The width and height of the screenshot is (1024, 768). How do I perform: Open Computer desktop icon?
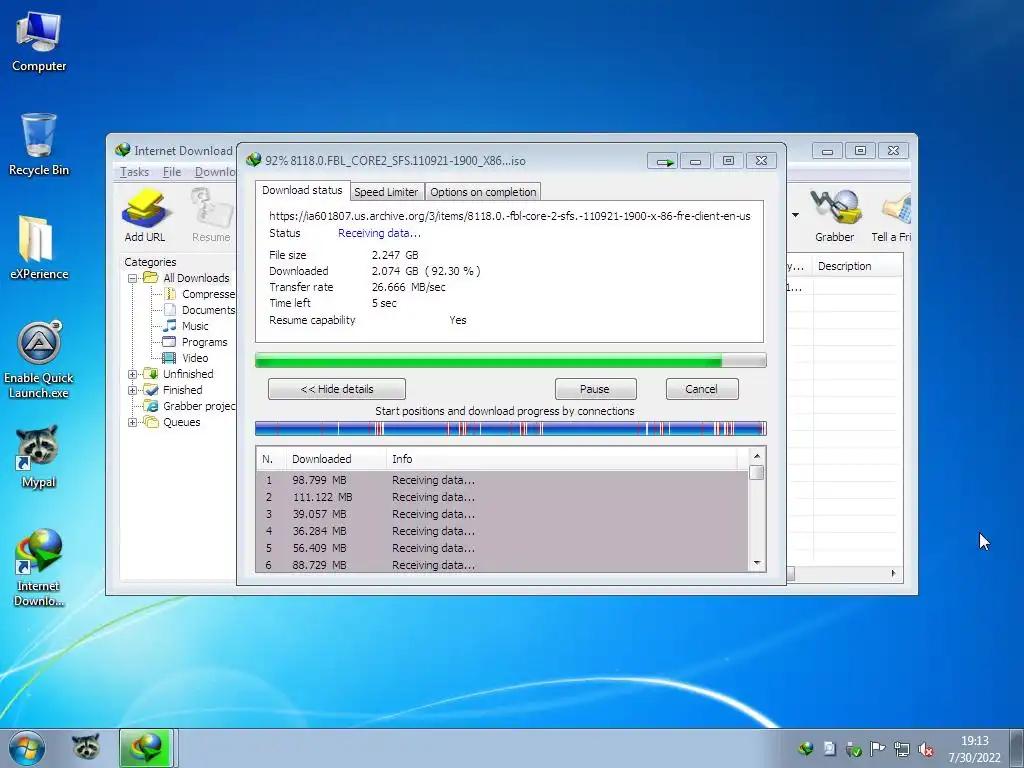tap(39, 42)
